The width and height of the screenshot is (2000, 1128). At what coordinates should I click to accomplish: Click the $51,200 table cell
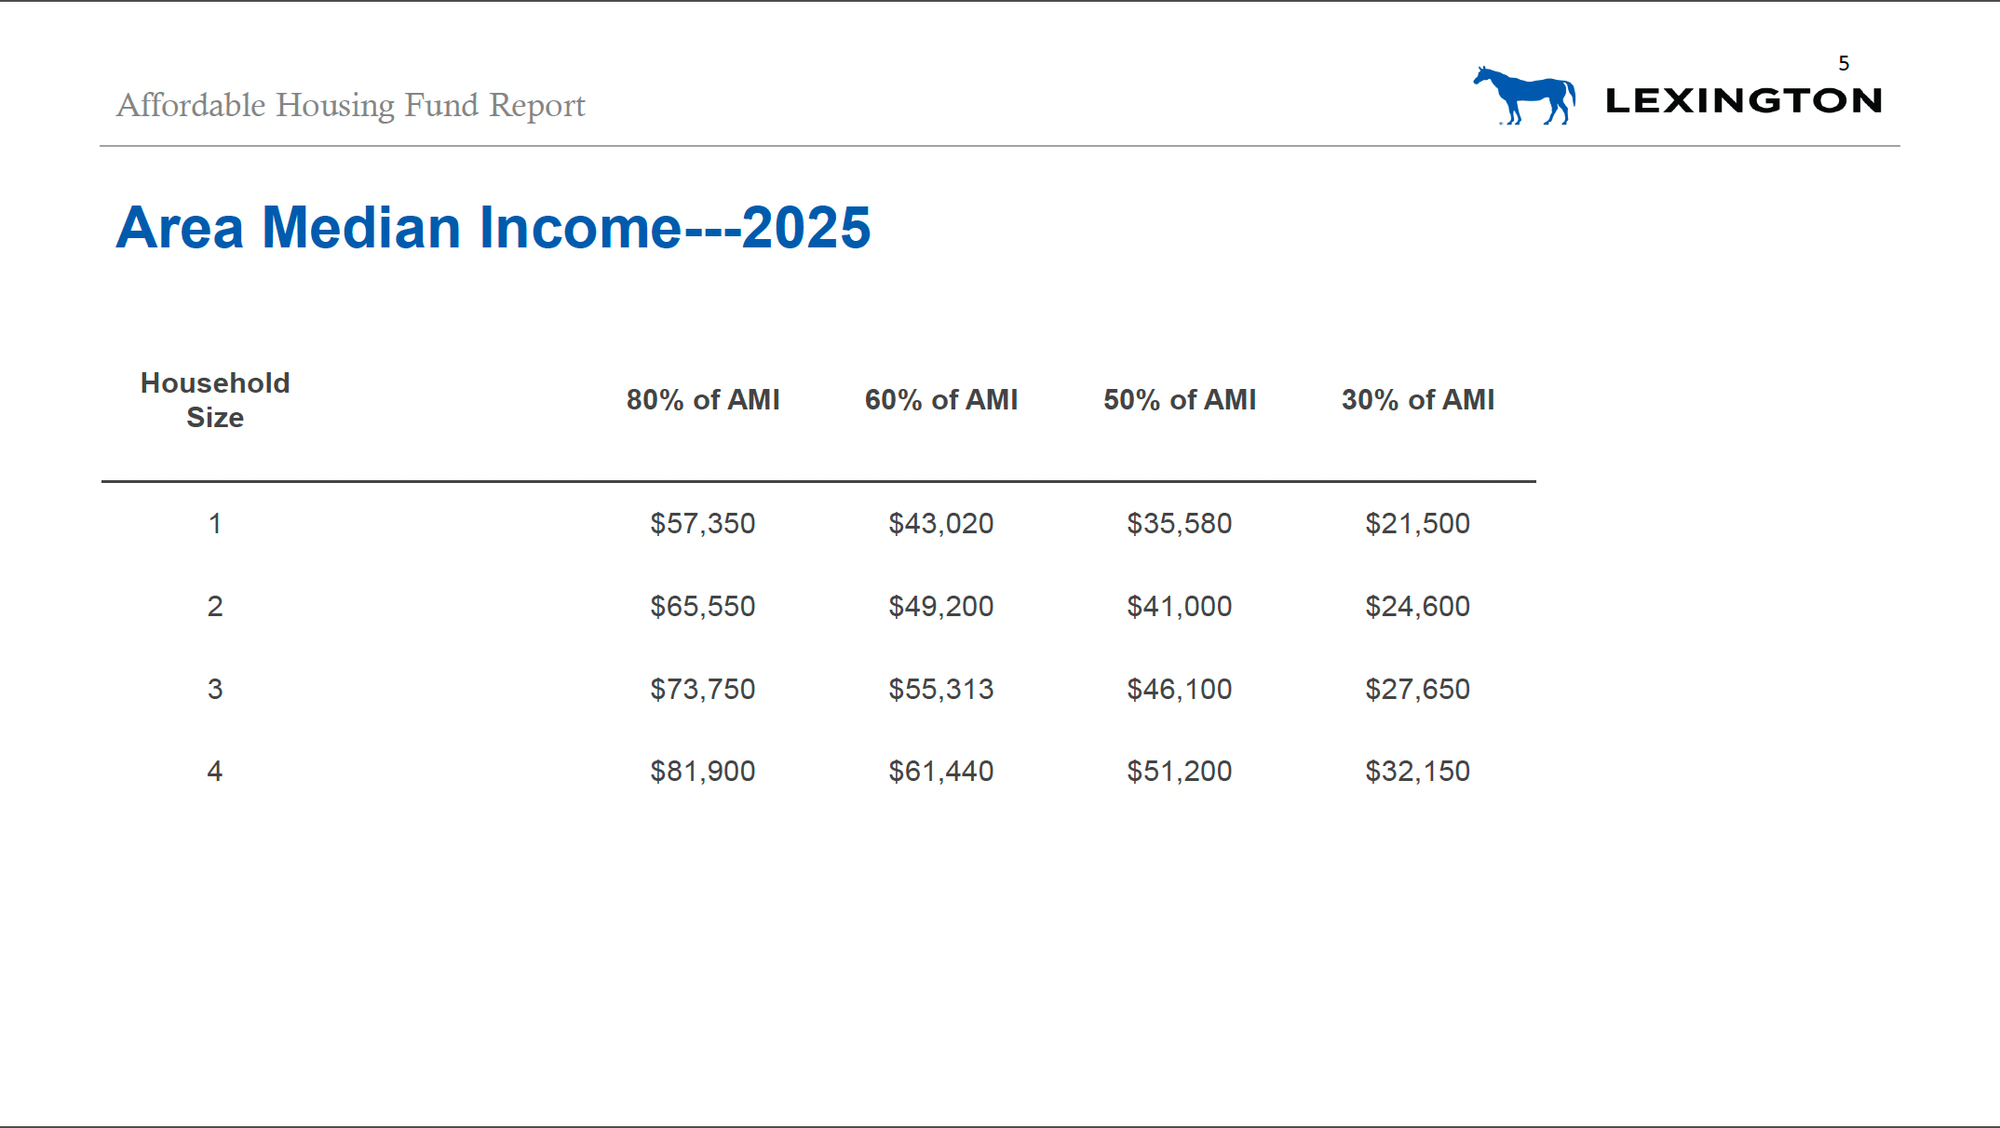1179,771
